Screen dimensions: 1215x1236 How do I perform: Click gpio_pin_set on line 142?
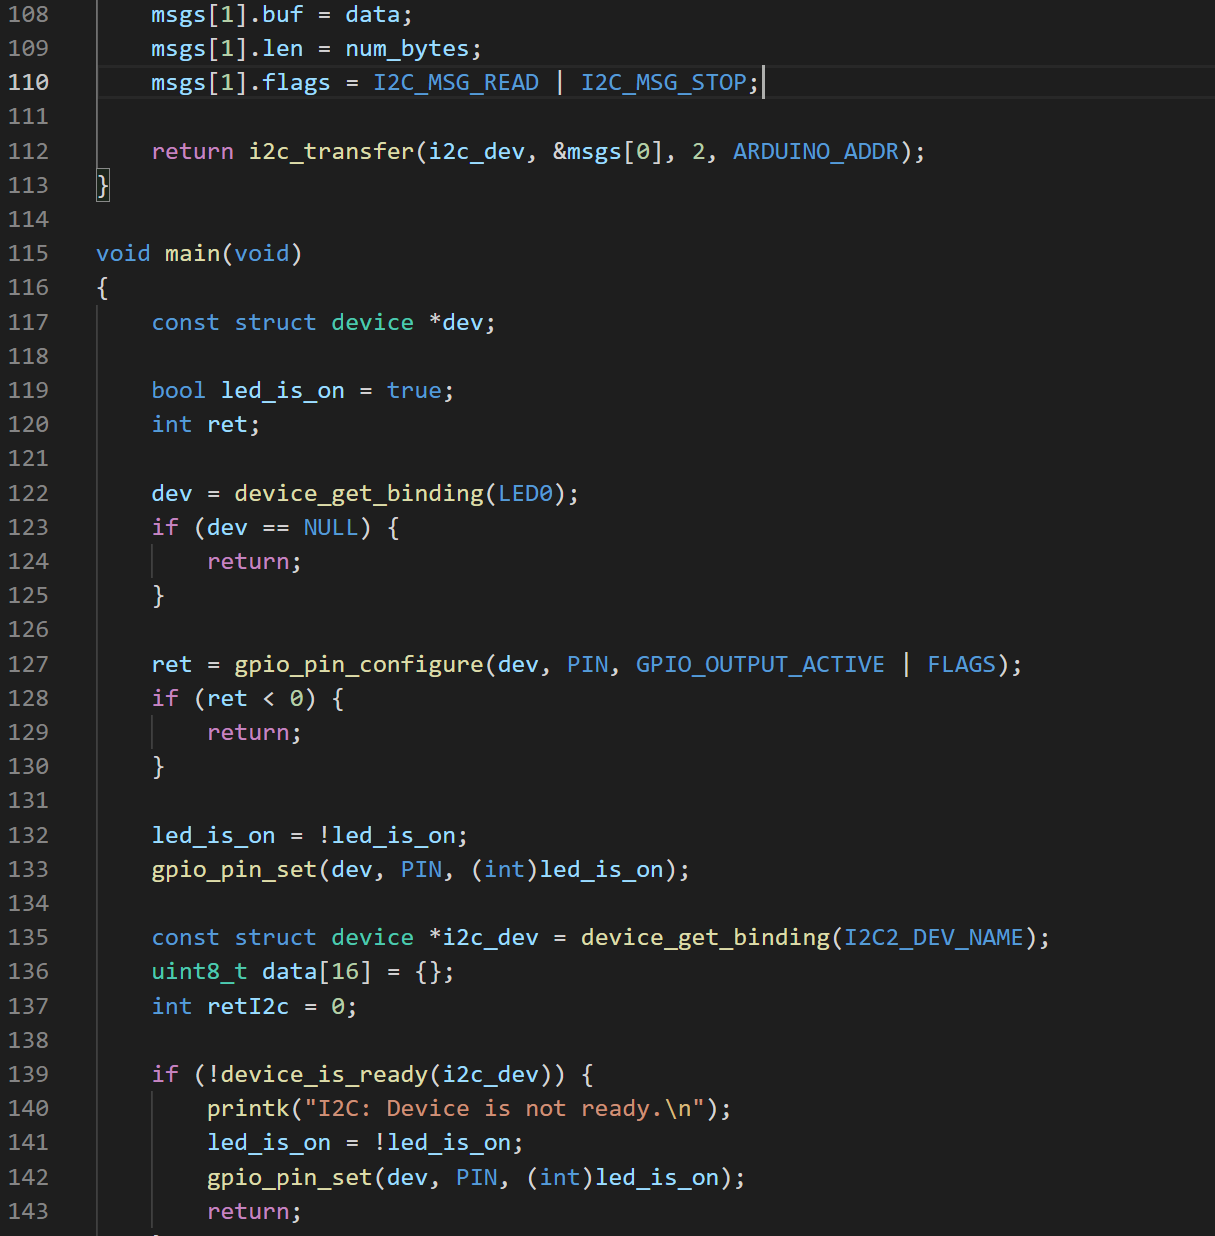coord(289,1177)
